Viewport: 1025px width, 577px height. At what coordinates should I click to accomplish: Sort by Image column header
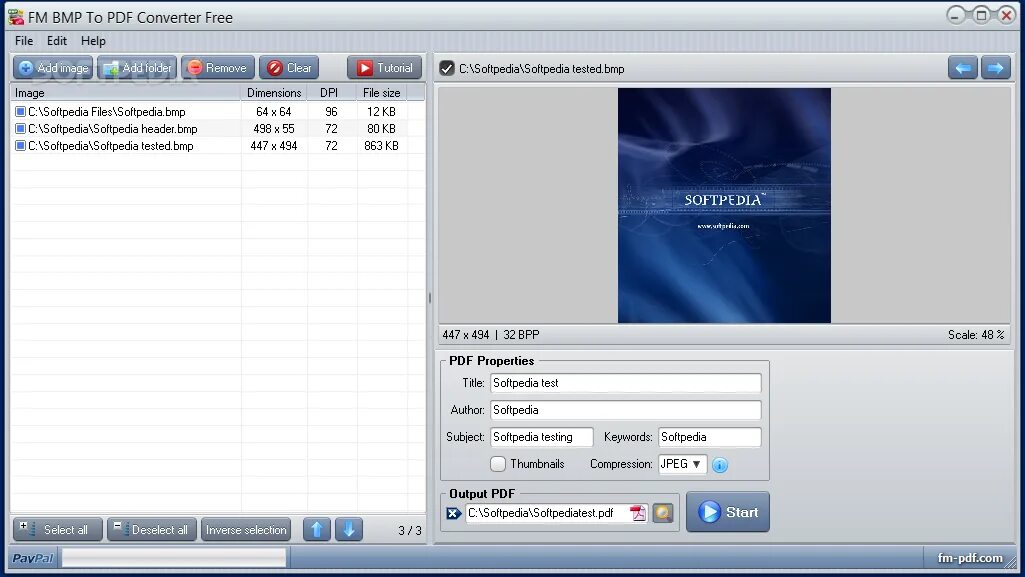pos(126,93)
